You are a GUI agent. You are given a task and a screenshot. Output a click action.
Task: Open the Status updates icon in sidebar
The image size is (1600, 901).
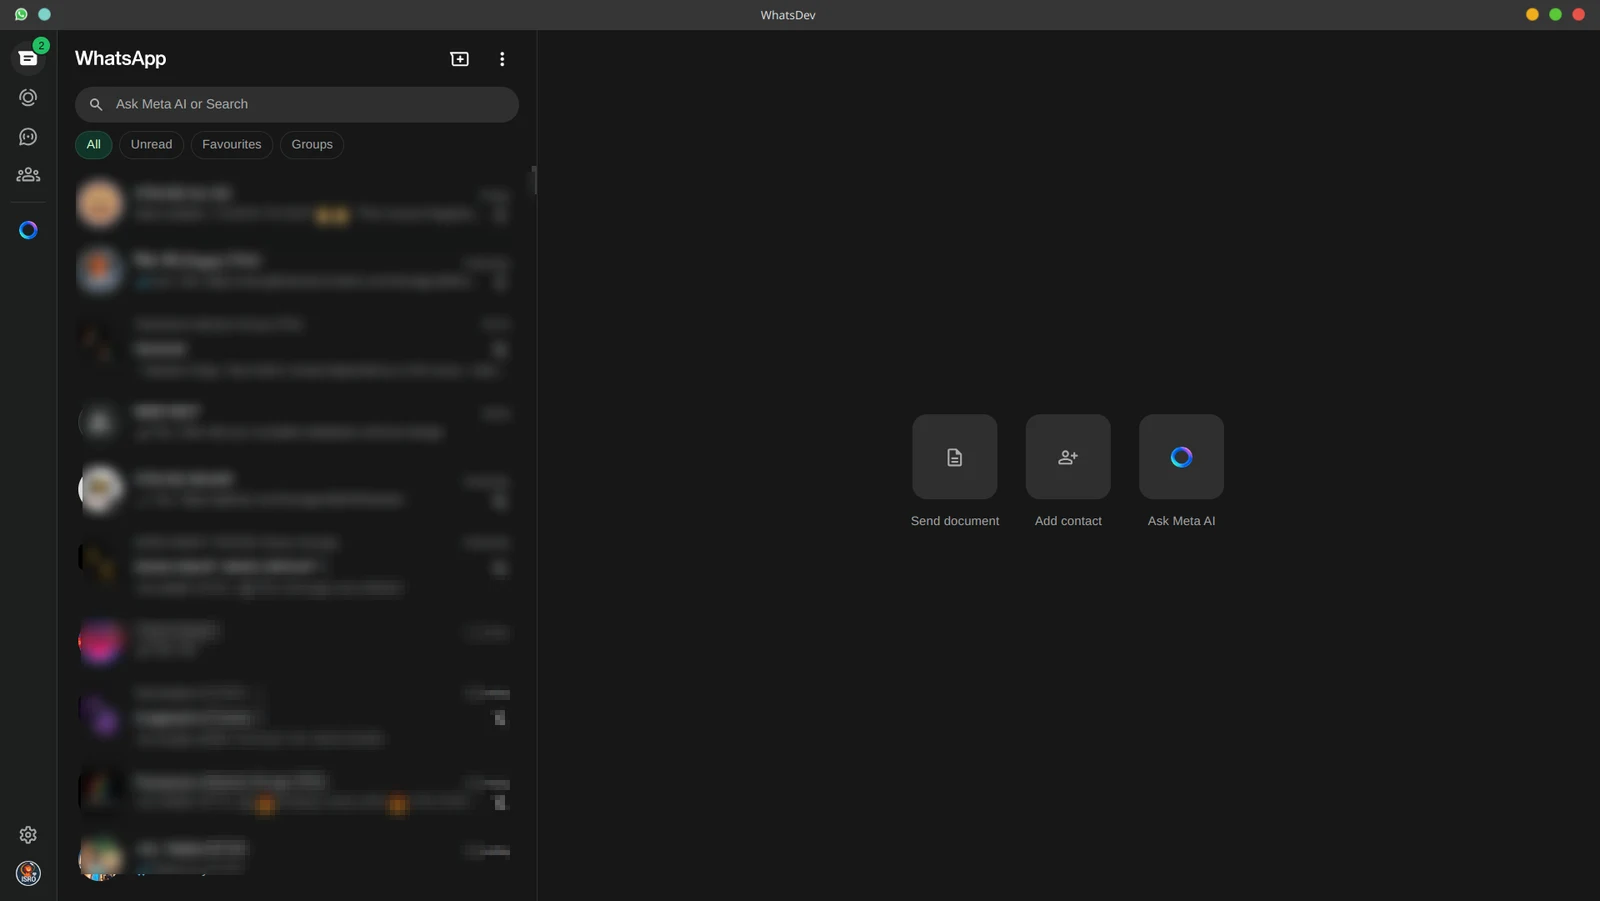pyautogui.click(x=28, y=97)
